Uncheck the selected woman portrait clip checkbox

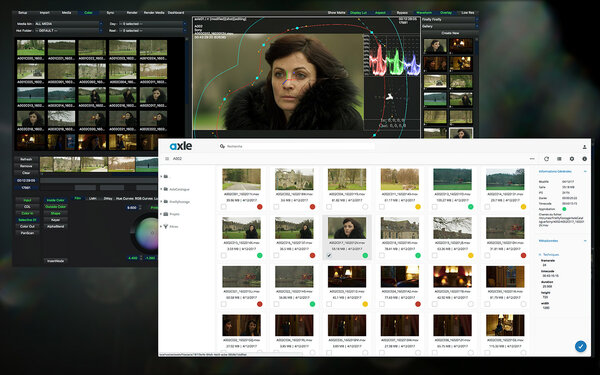tap(329, 255)
